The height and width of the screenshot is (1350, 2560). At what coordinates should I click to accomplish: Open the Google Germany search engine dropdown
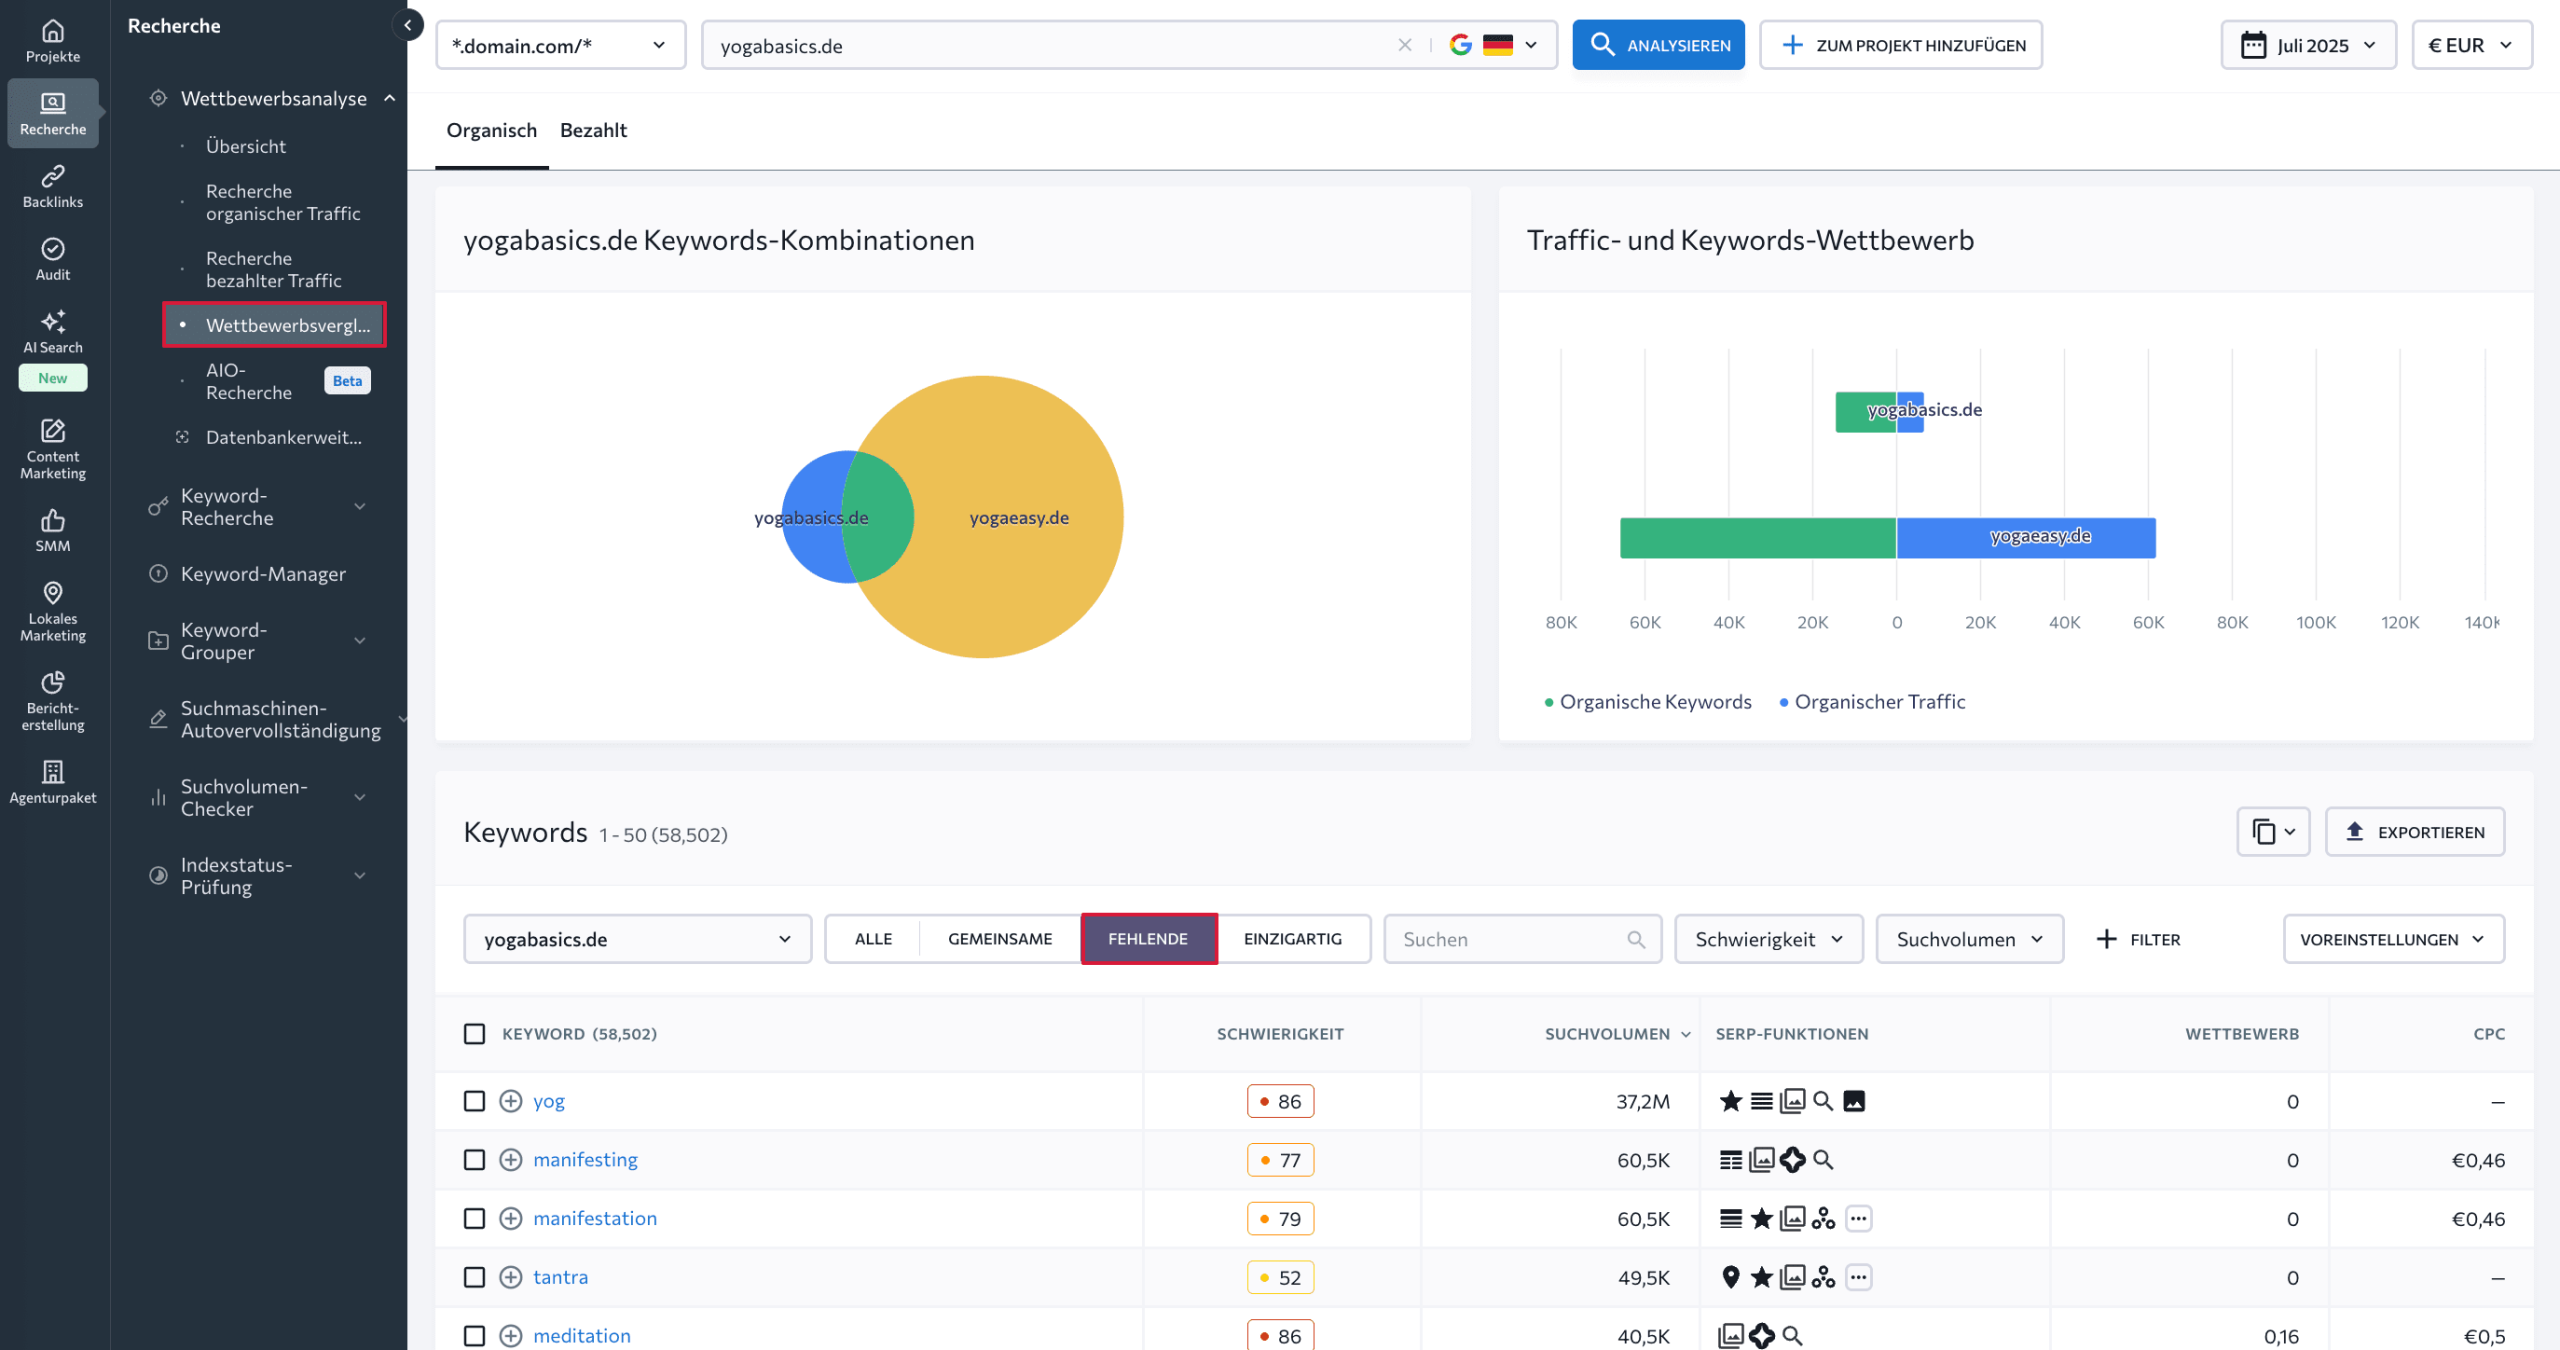[1493, 45]
